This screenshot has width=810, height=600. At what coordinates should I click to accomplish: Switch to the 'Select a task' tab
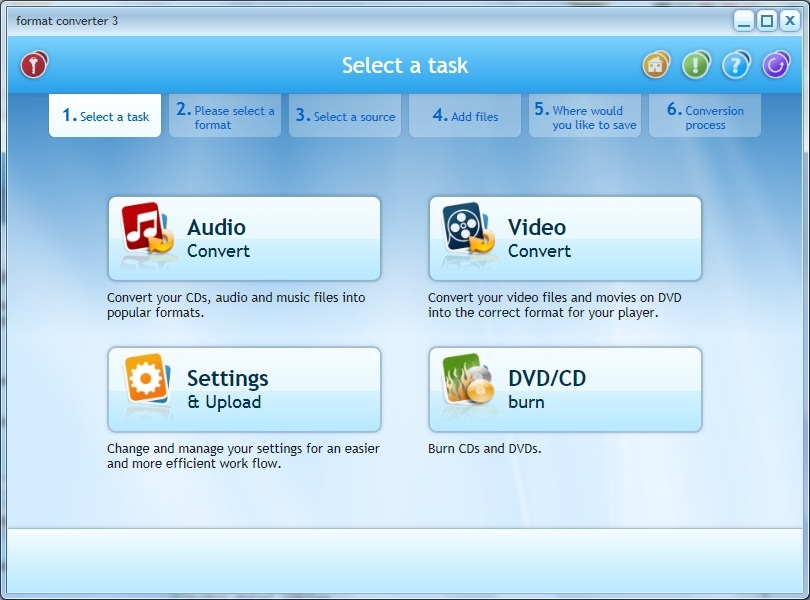104,115
